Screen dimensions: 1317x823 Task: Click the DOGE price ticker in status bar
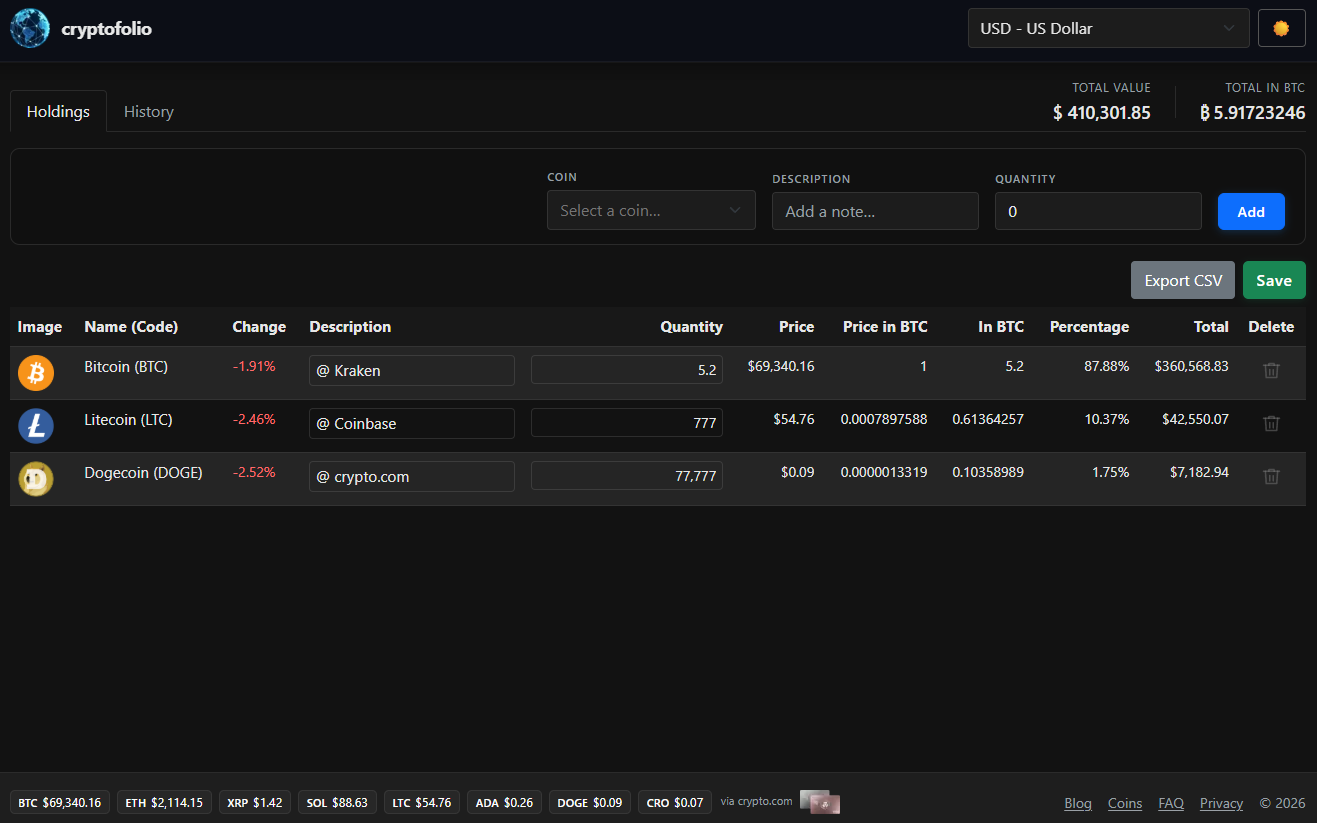589,801
